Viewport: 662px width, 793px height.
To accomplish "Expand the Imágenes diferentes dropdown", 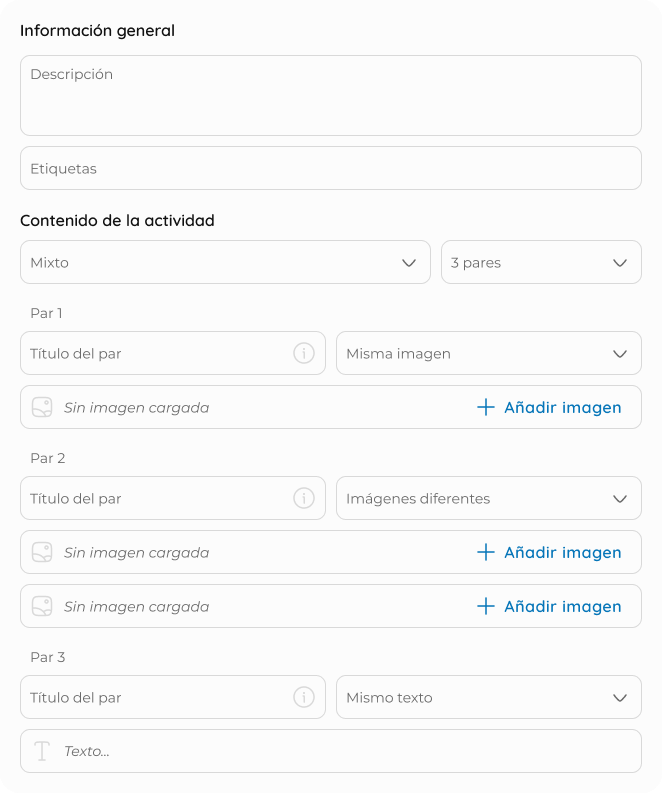I will click(x=489, y=498).
